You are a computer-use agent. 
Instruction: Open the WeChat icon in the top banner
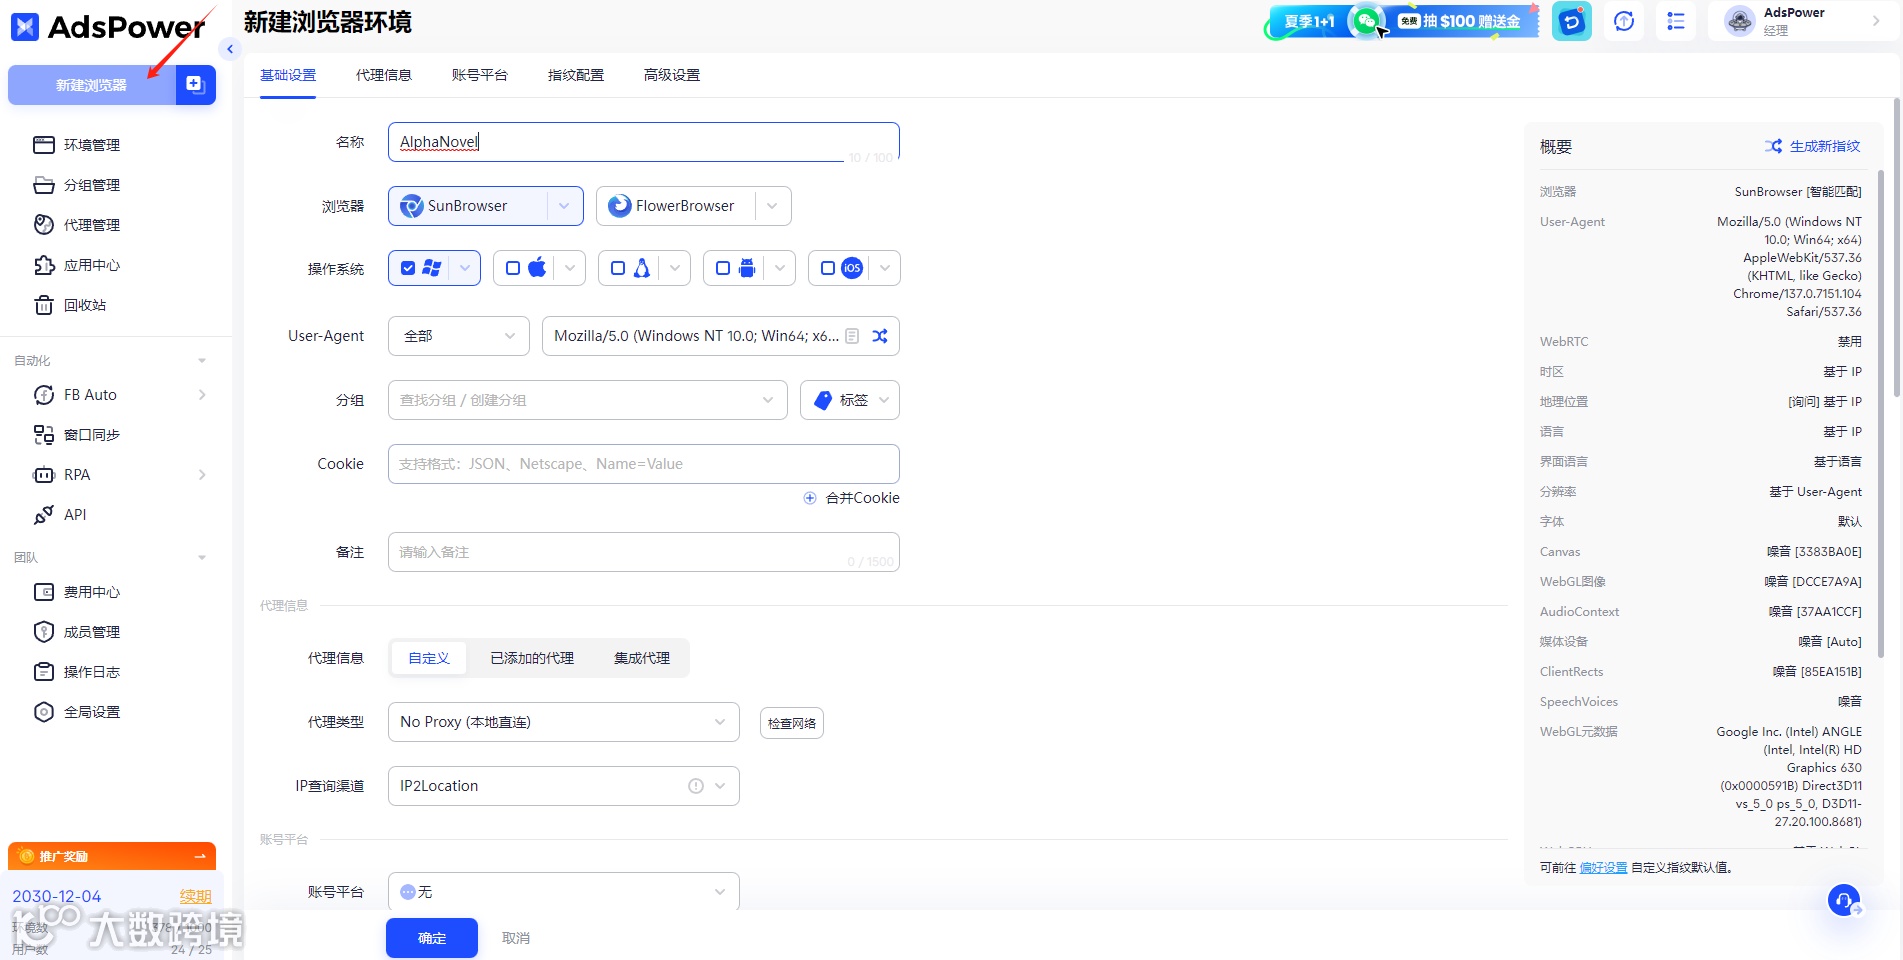tap(1366, 21)
